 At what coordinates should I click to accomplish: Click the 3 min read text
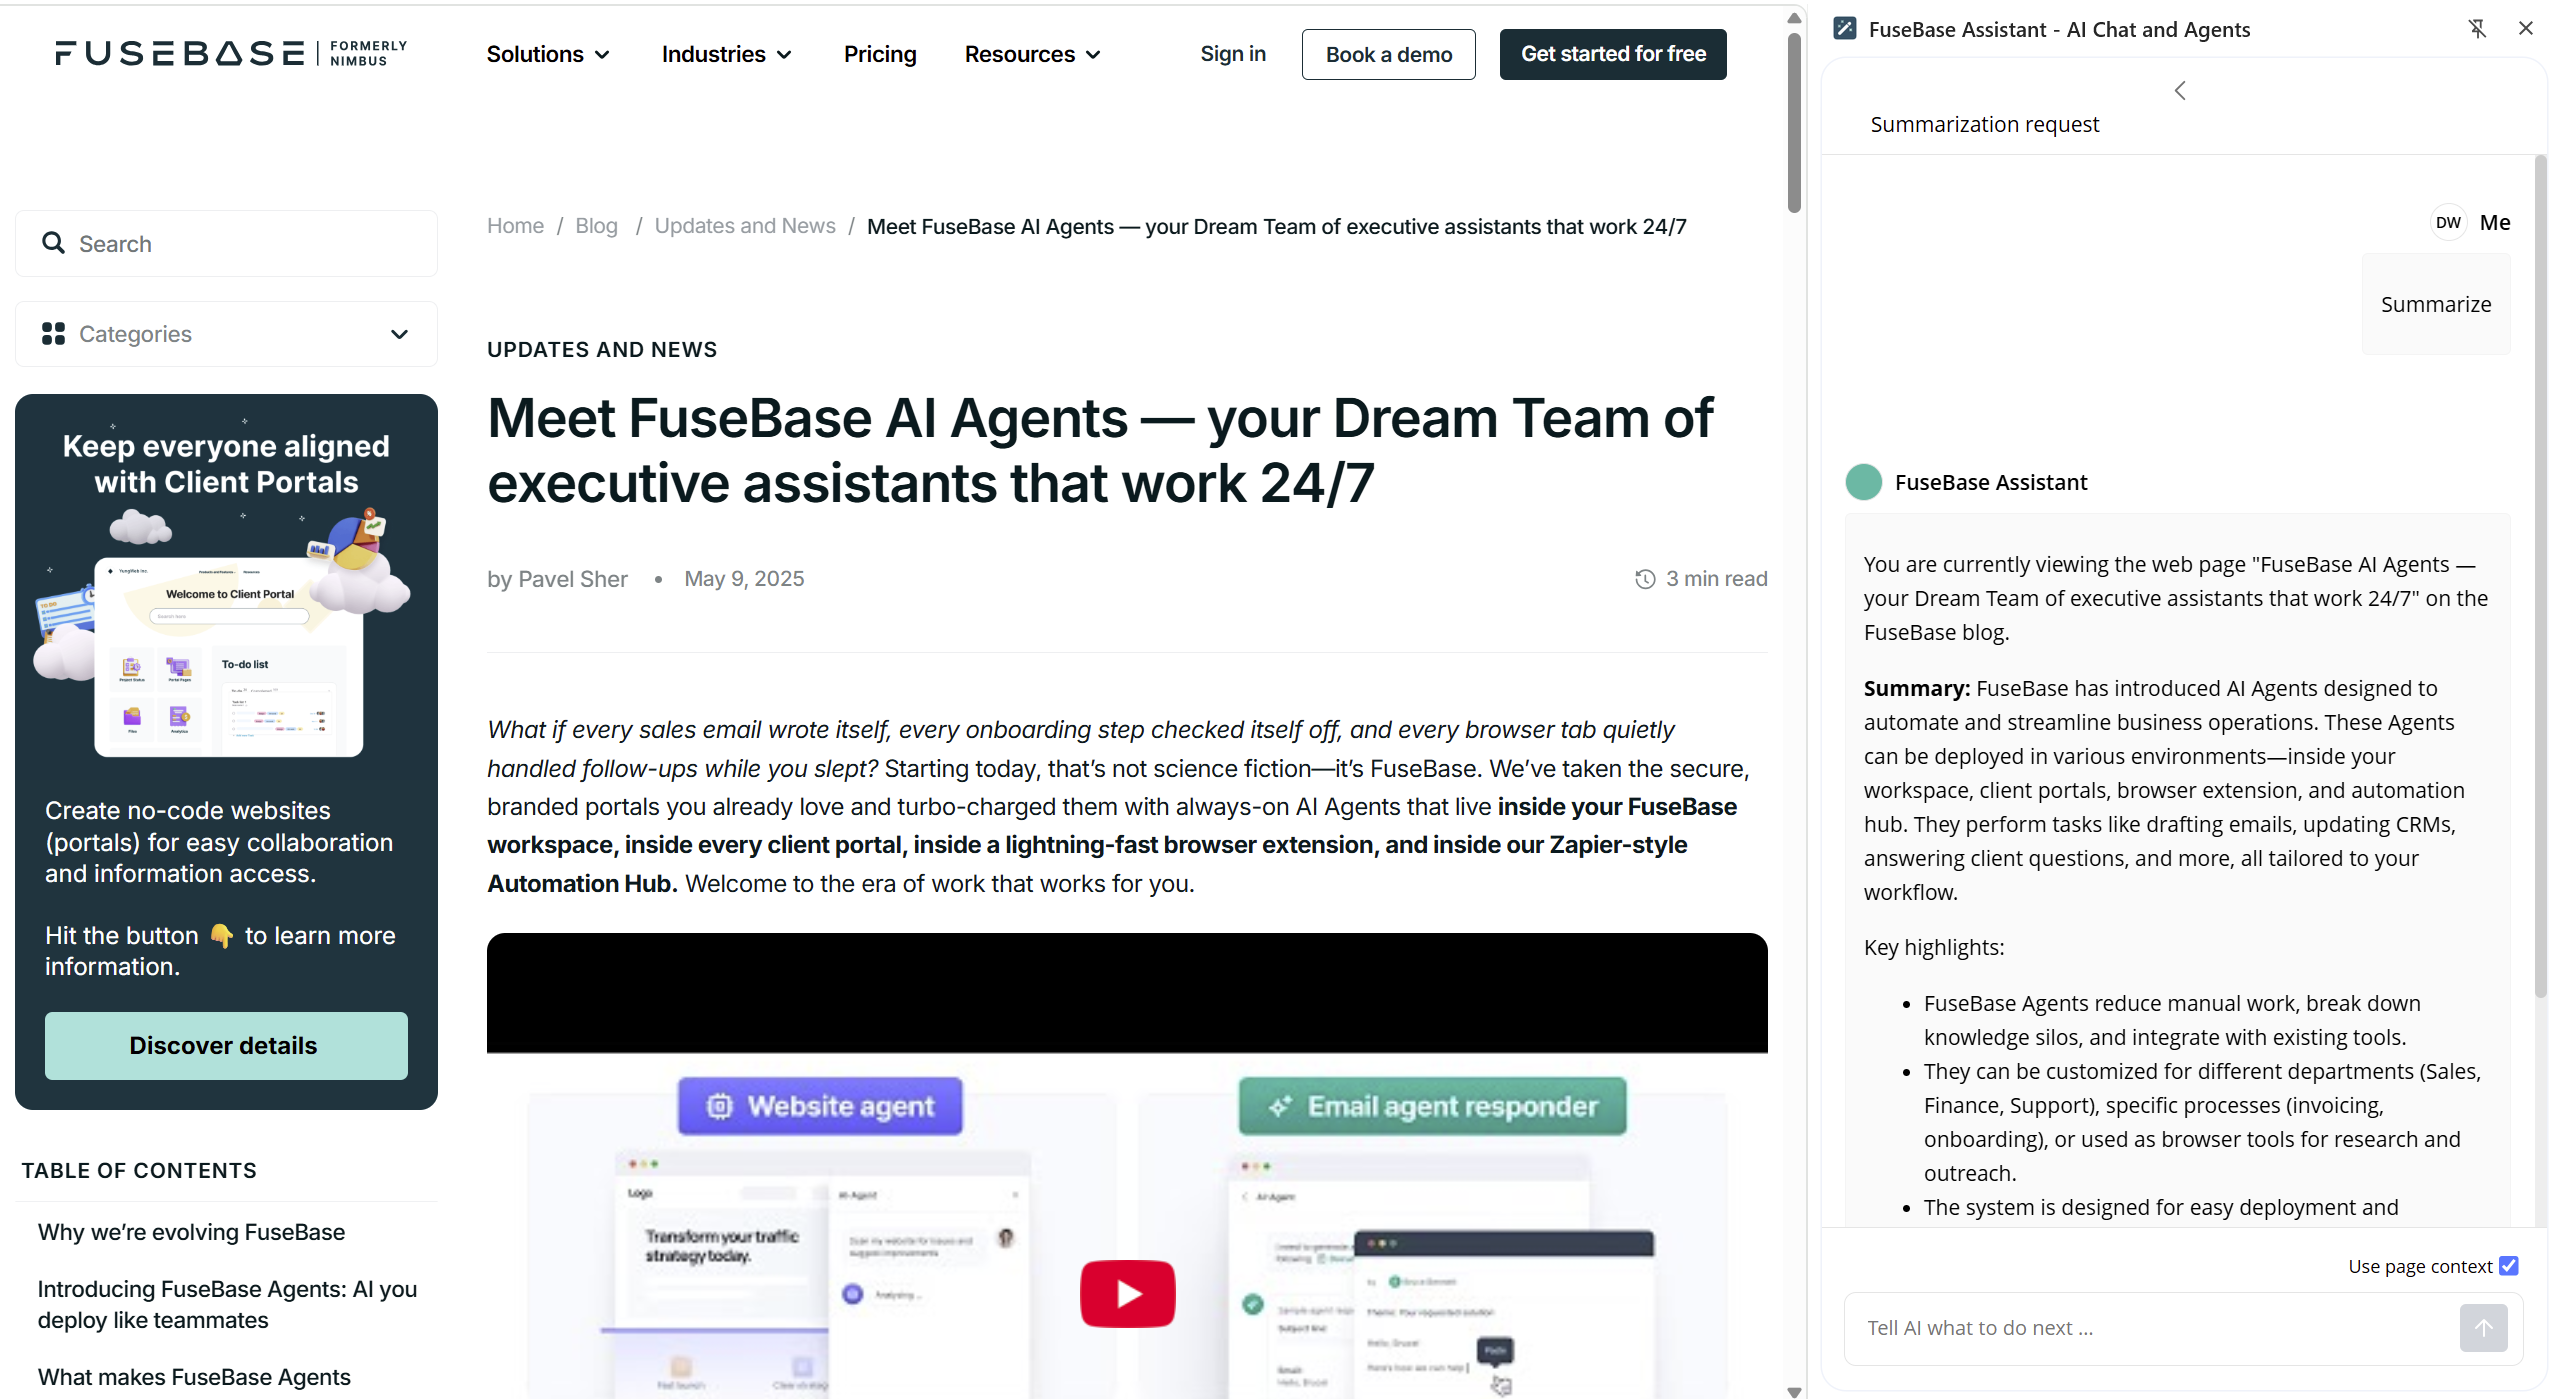(x=1716, y=579)
